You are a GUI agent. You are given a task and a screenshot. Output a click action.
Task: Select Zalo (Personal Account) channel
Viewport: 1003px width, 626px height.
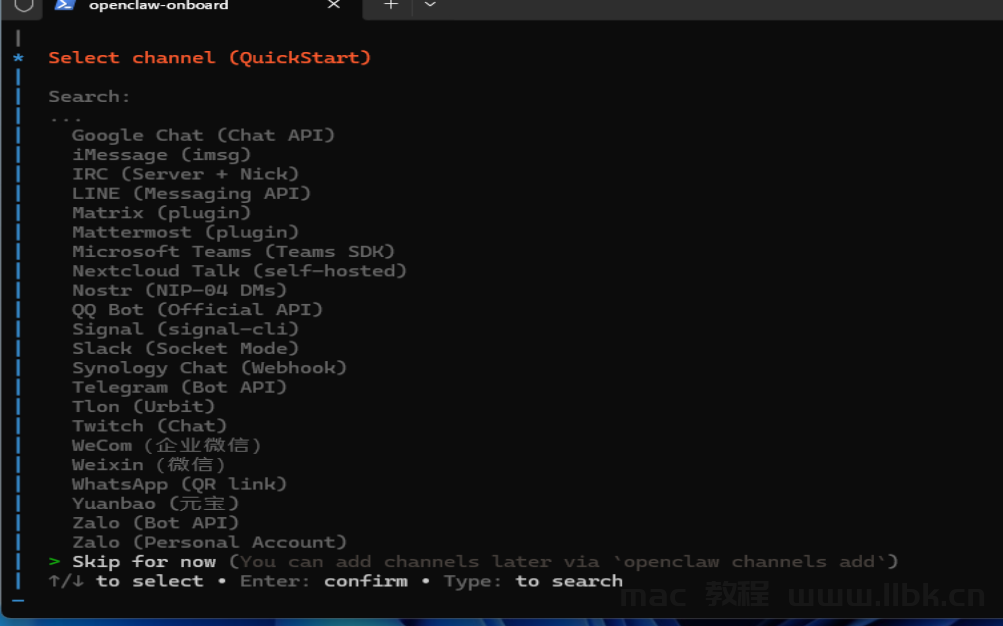pos(209,542)
